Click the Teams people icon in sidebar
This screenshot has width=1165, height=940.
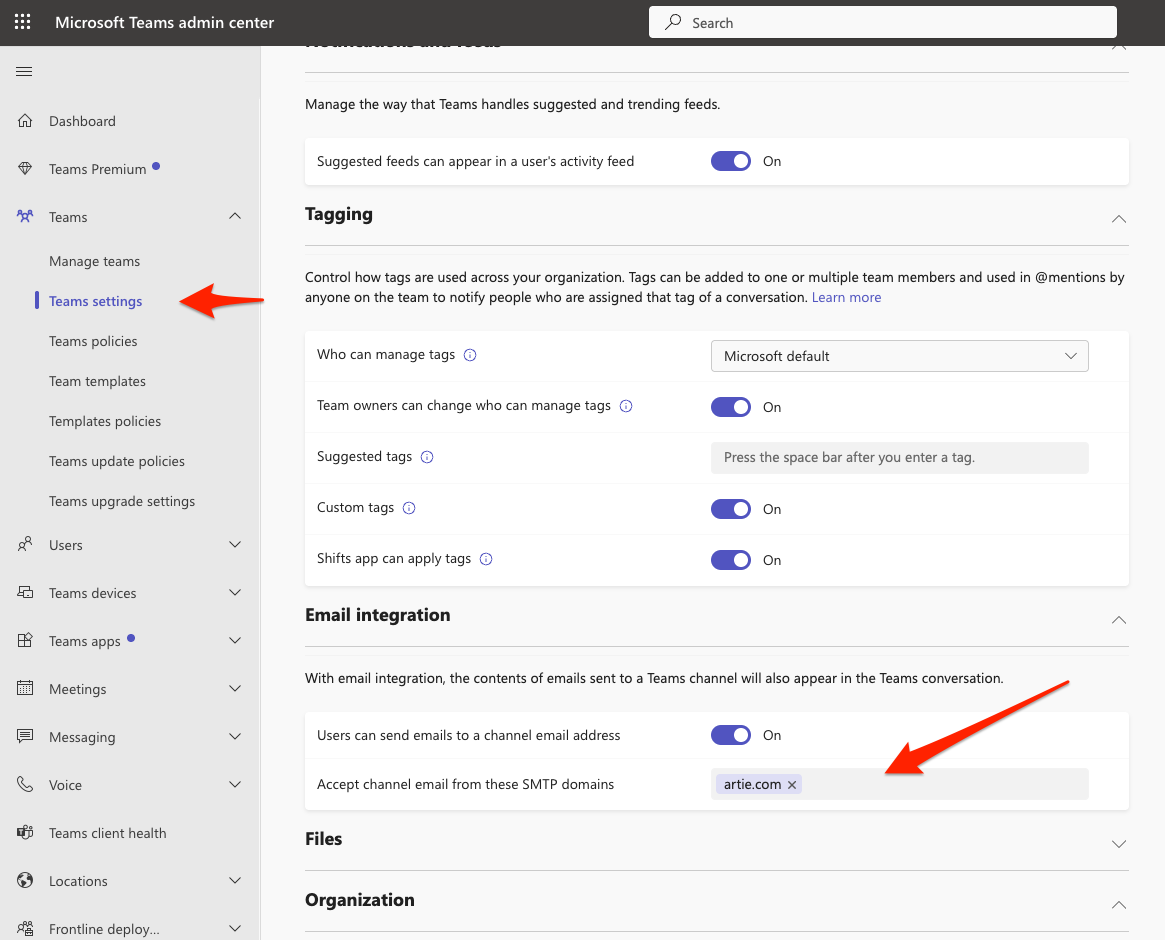click(25, 216)
